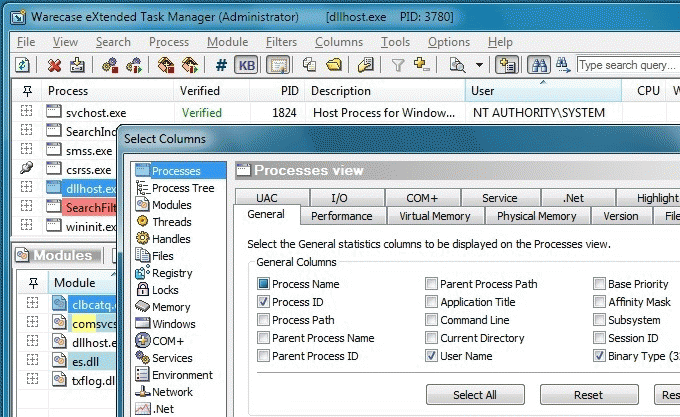Toggle the # number format icon
This screenshot has width=680, height=417.
pos(221,65)
